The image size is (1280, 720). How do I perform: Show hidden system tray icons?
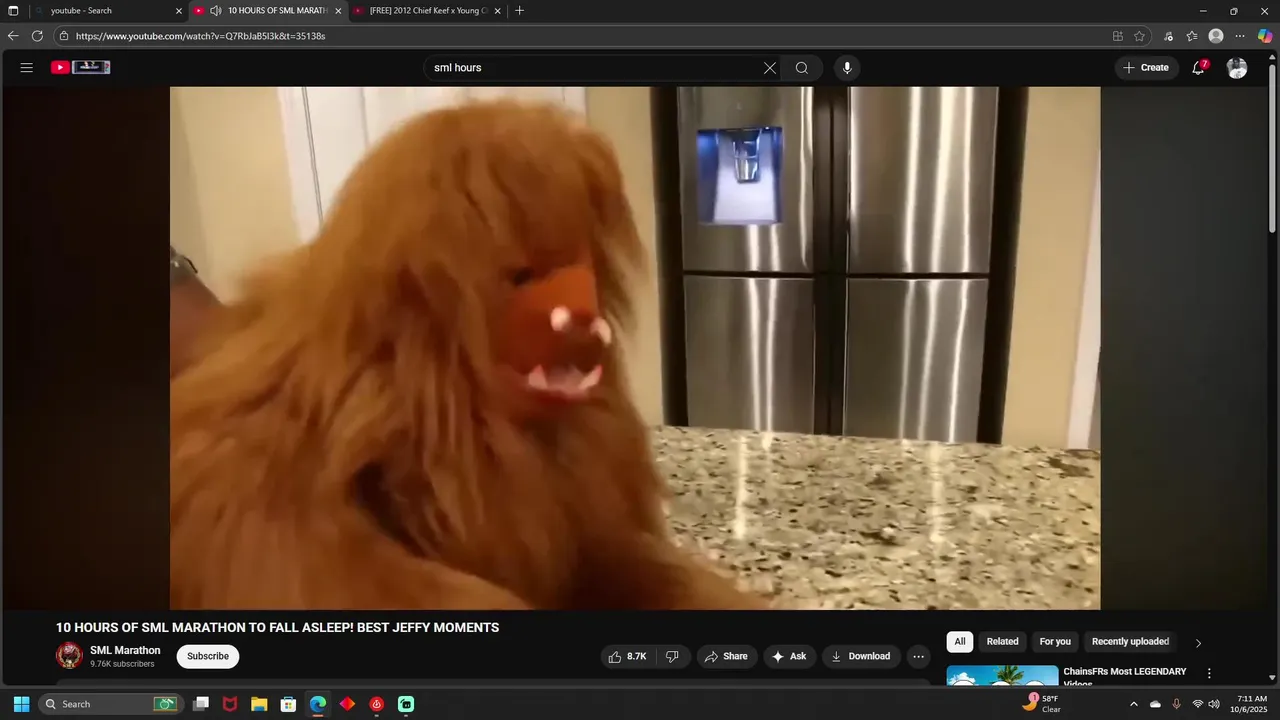point(1133,704)
